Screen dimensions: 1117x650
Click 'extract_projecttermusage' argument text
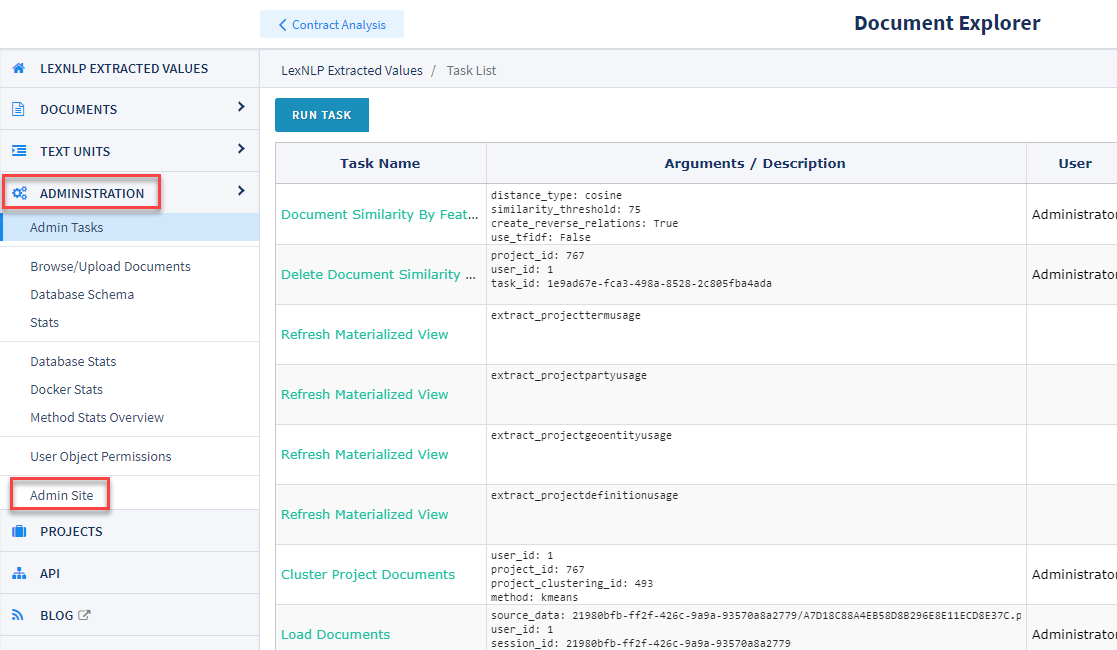coord(565,315)
